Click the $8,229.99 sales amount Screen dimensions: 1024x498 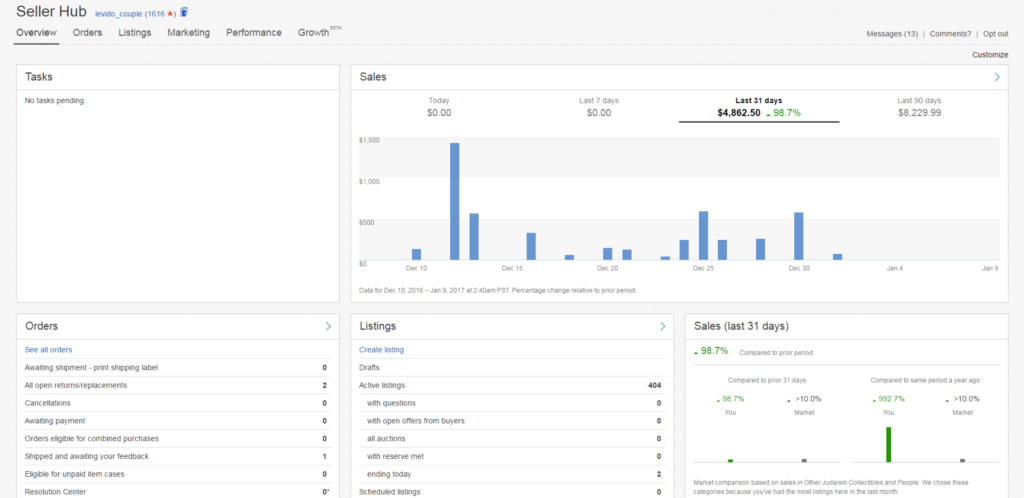919,113
